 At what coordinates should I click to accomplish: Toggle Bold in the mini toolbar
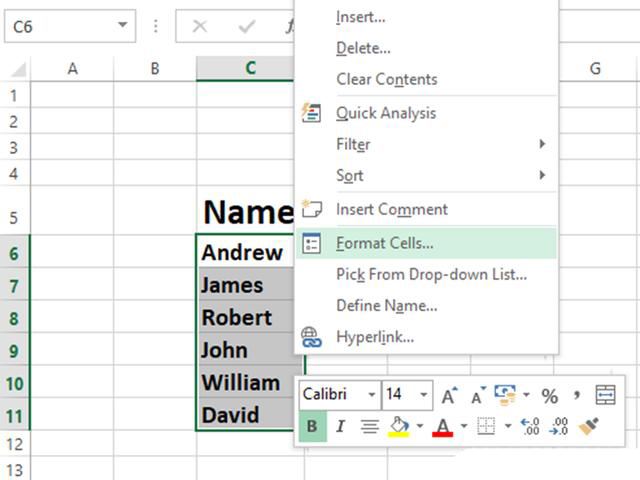[x=312, y=427]
